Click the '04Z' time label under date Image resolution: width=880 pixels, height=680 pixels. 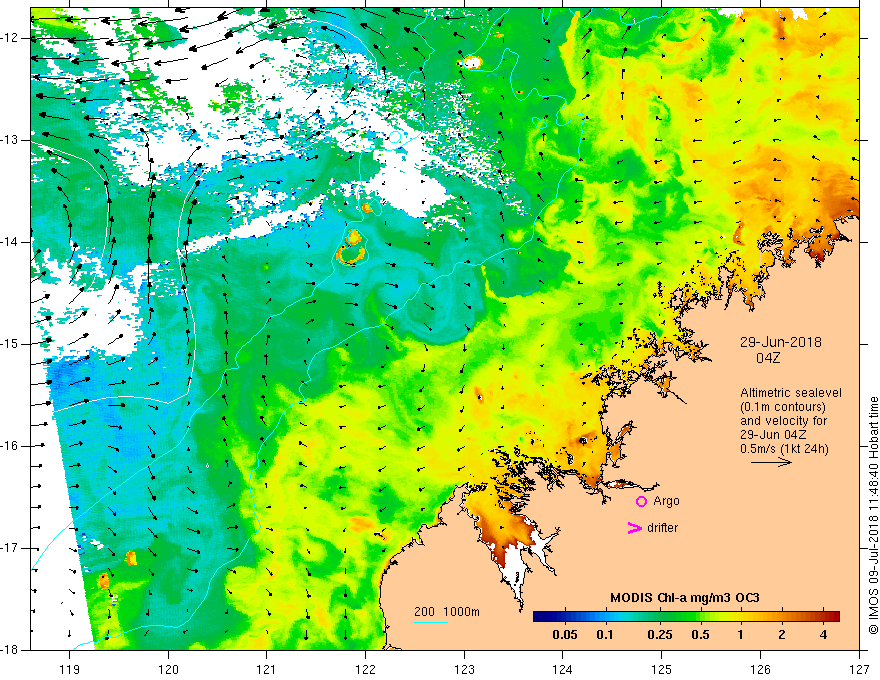coord(768,358)
